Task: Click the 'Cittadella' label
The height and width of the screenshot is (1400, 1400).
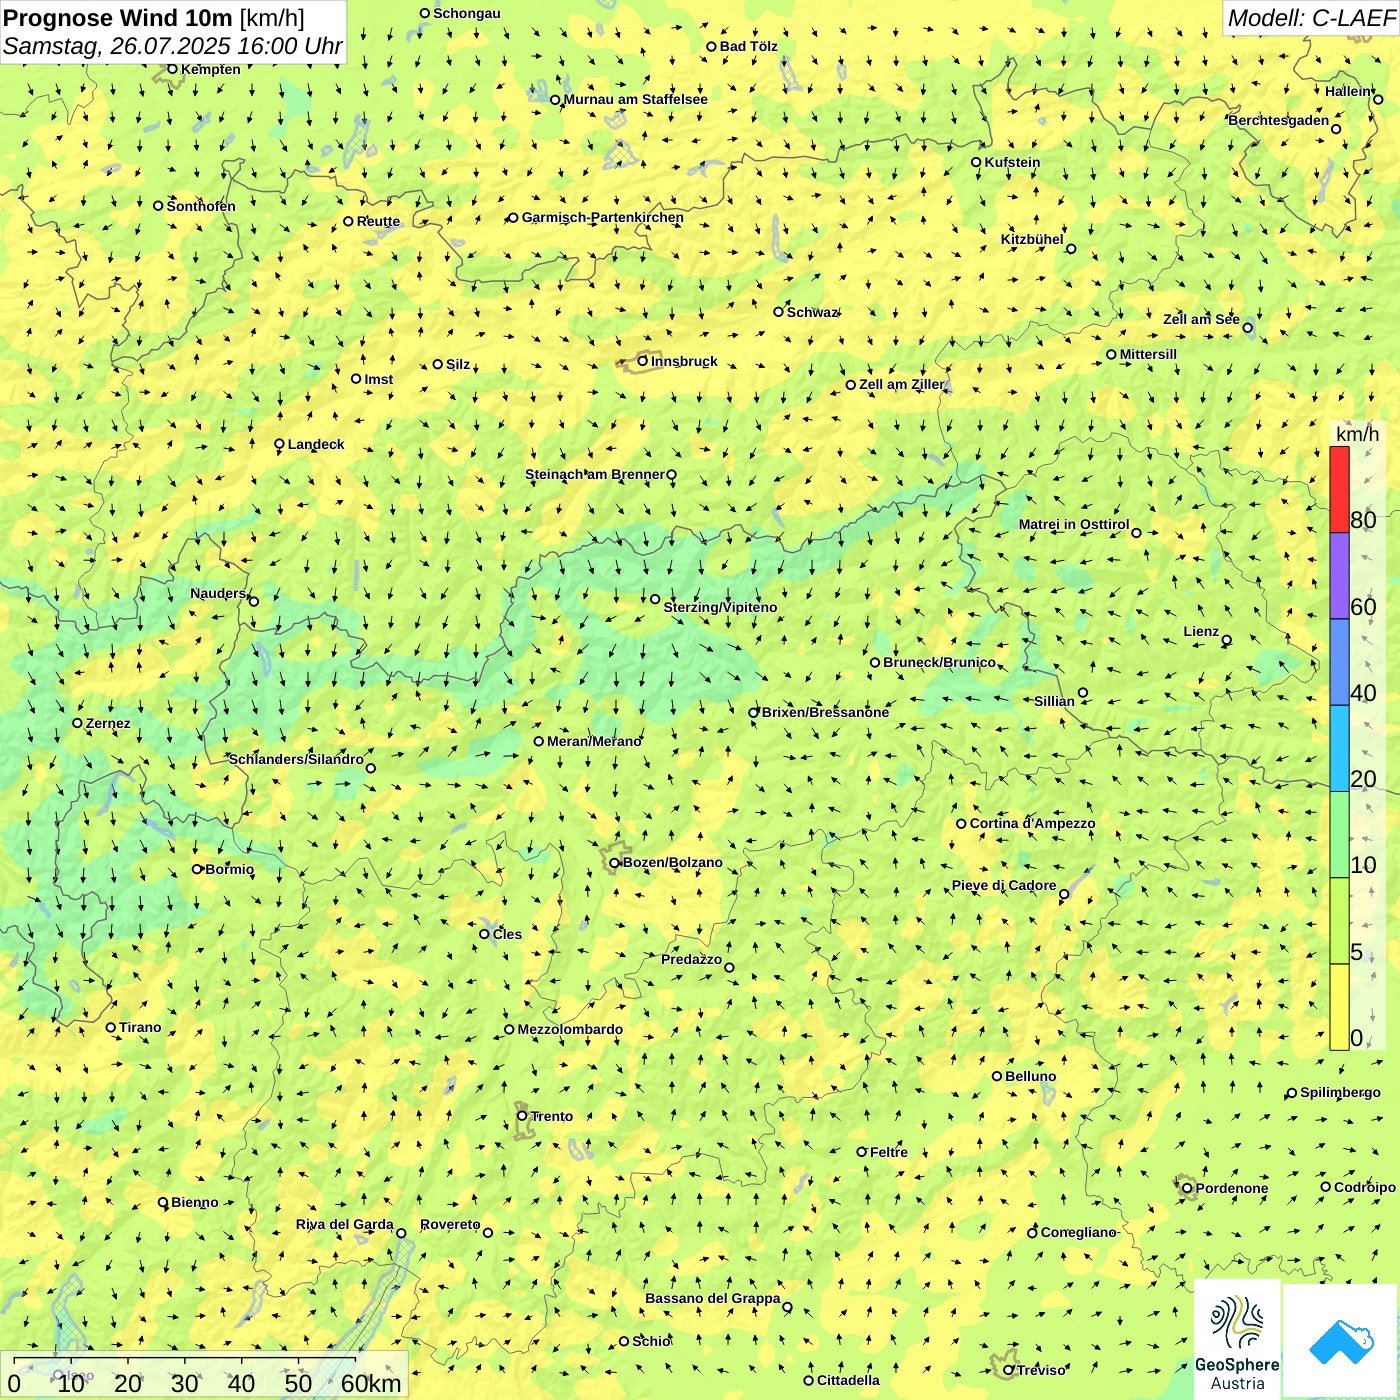Action: [848, 1380]
